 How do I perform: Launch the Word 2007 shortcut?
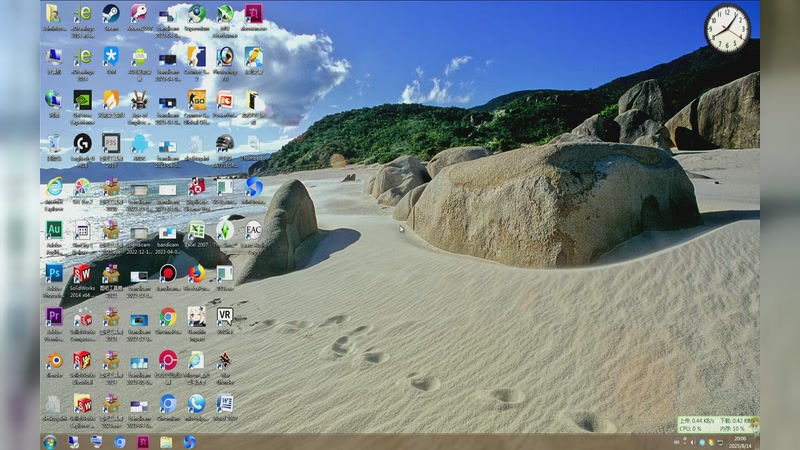point(225,404)
